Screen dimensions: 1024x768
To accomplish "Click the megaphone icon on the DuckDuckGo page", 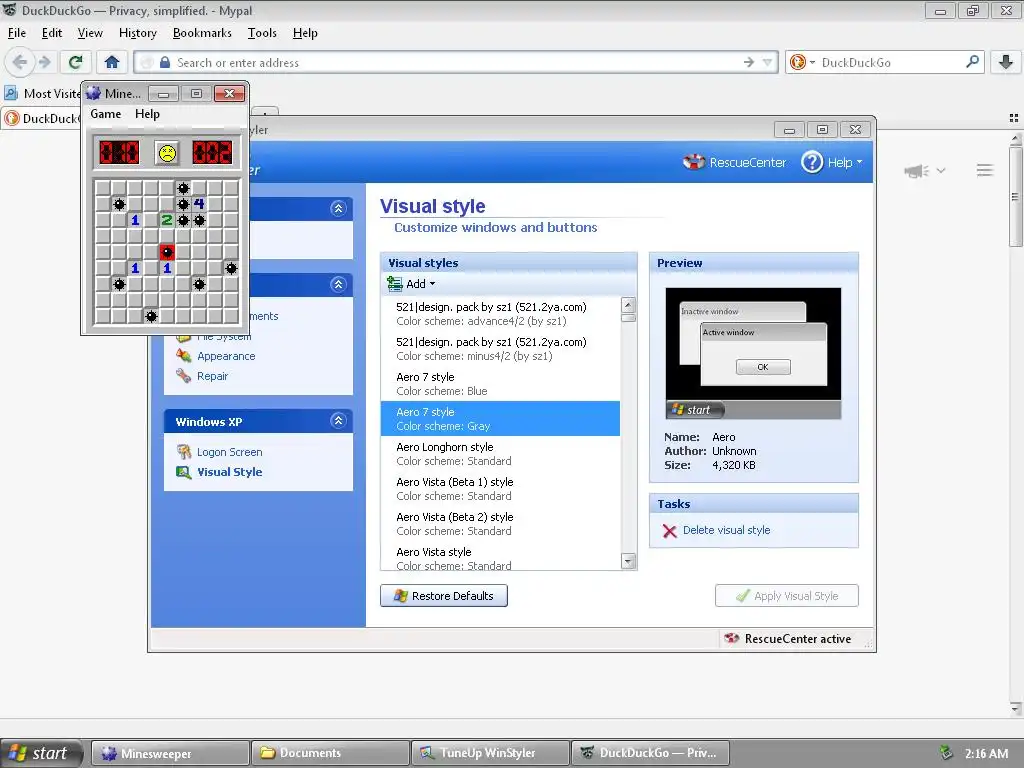I will 916,171.
